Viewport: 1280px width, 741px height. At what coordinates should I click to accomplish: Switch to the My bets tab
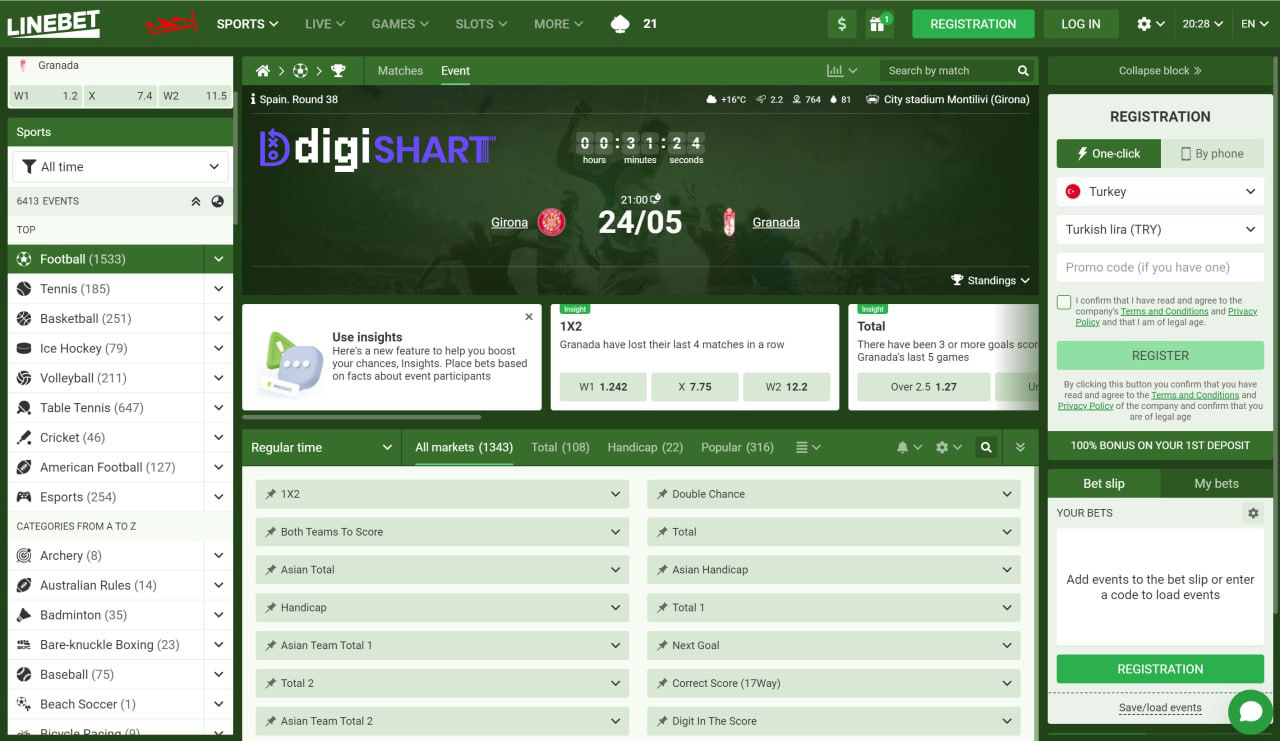(x=1217, y=484)
